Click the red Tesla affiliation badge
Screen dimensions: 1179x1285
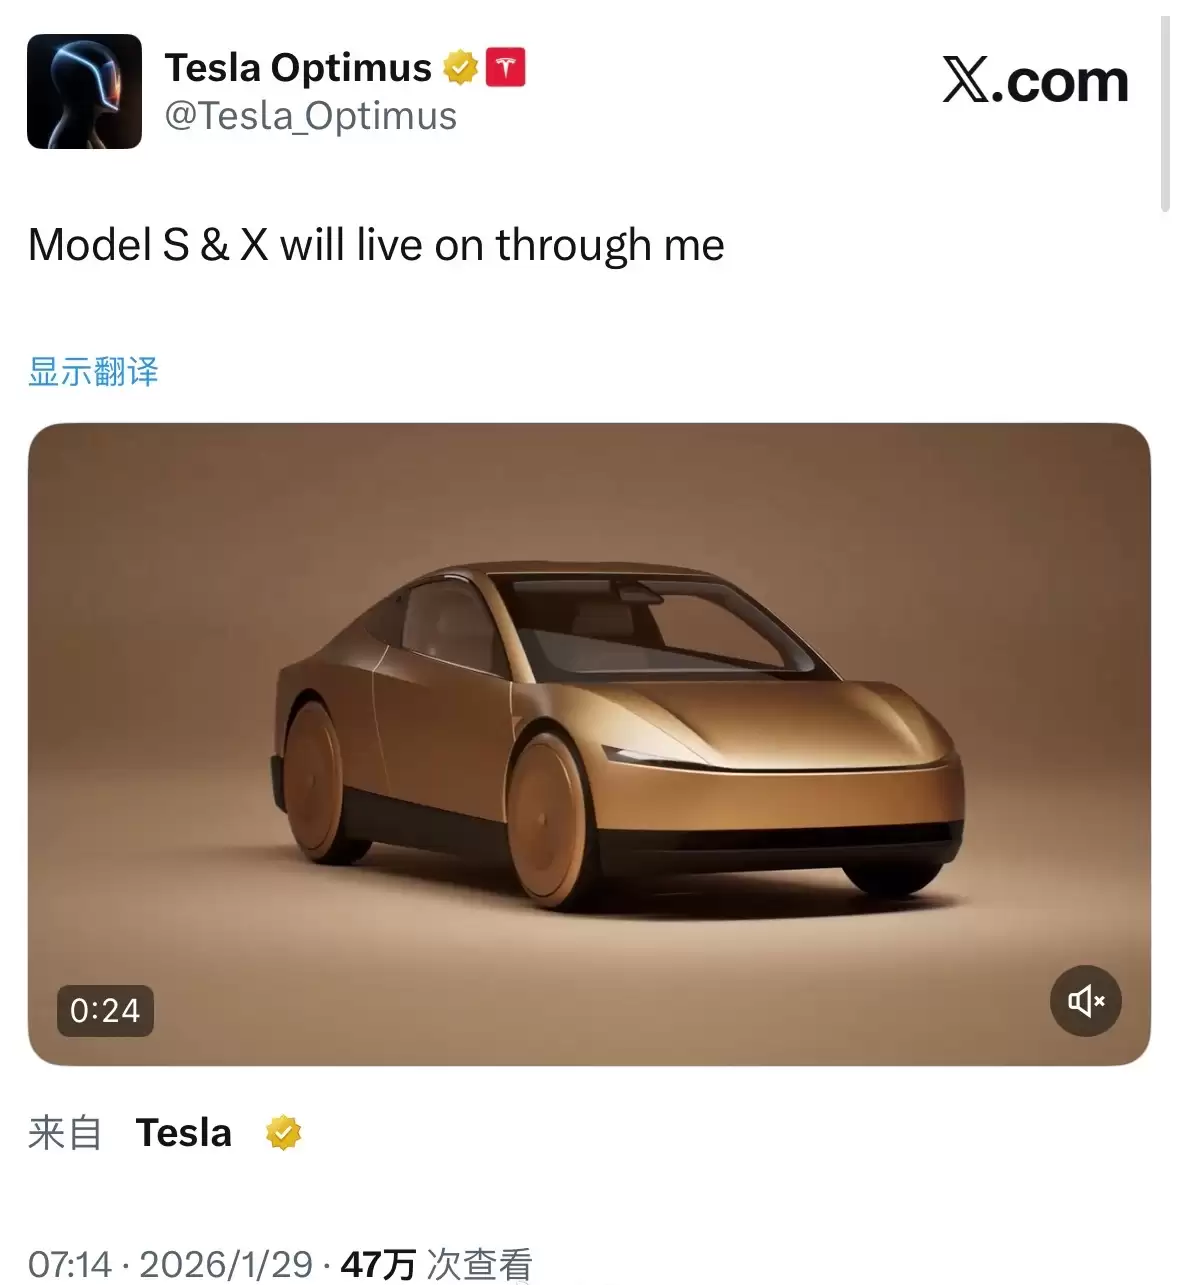click(x=506, y=68)
